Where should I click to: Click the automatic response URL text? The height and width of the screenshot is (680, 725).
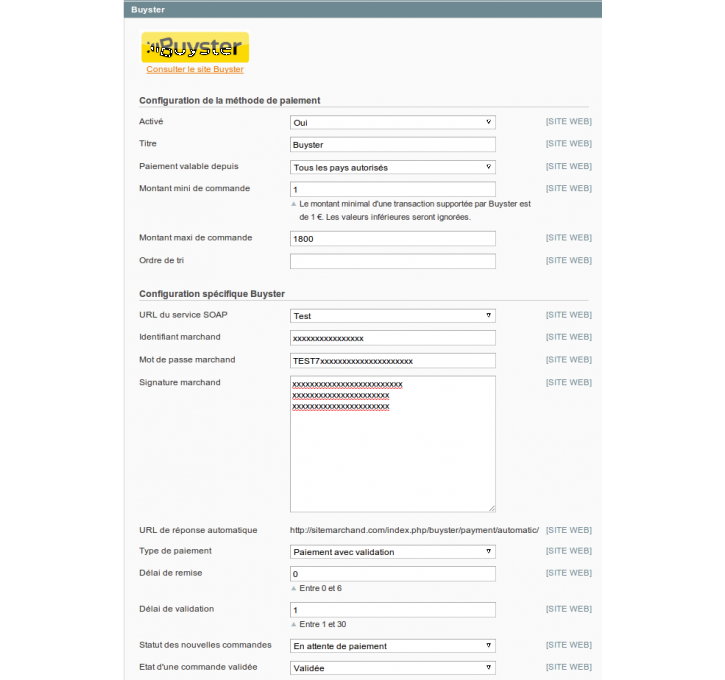pos(414,530)
